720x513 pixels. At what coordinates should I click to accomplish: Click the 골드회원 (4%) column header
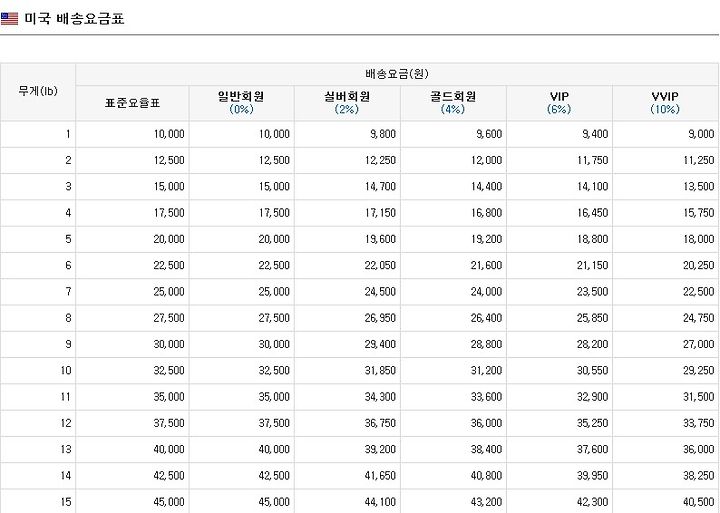453,103
